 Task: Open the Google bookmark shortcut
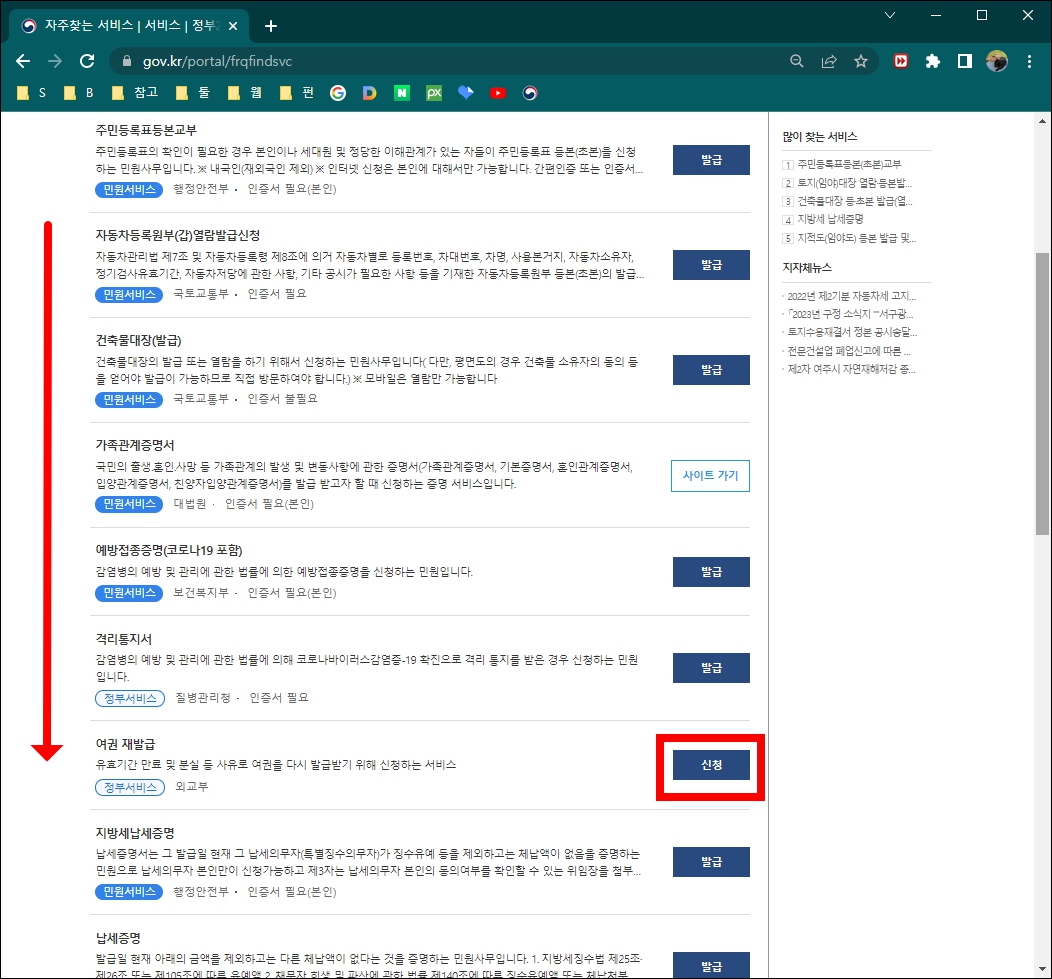click(338, 92)
